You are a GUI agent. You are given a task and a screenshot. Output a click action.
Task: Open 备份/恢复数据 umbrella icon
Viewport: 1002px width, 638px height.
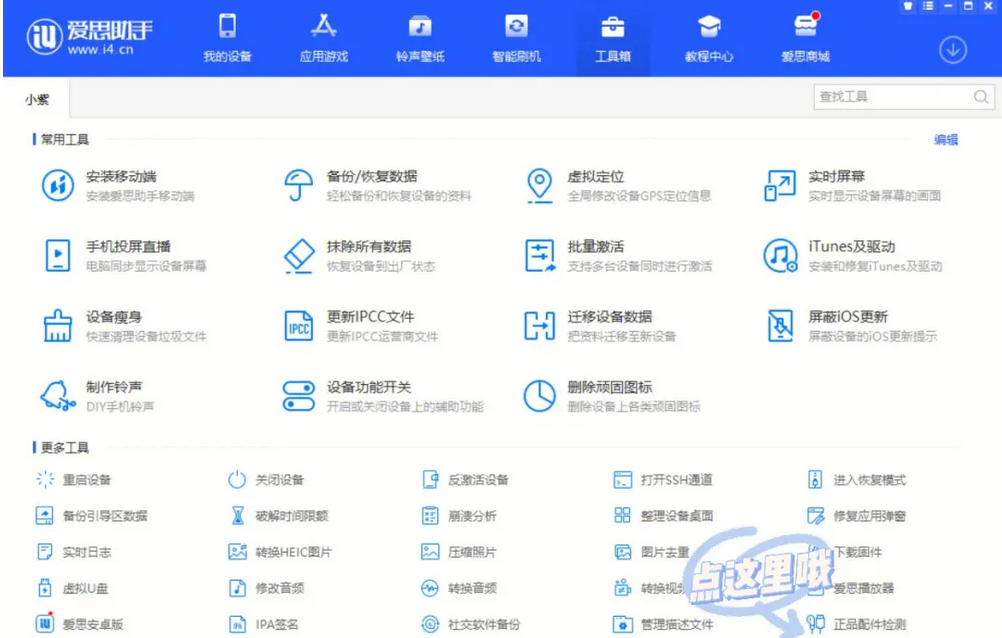[298, 185]
